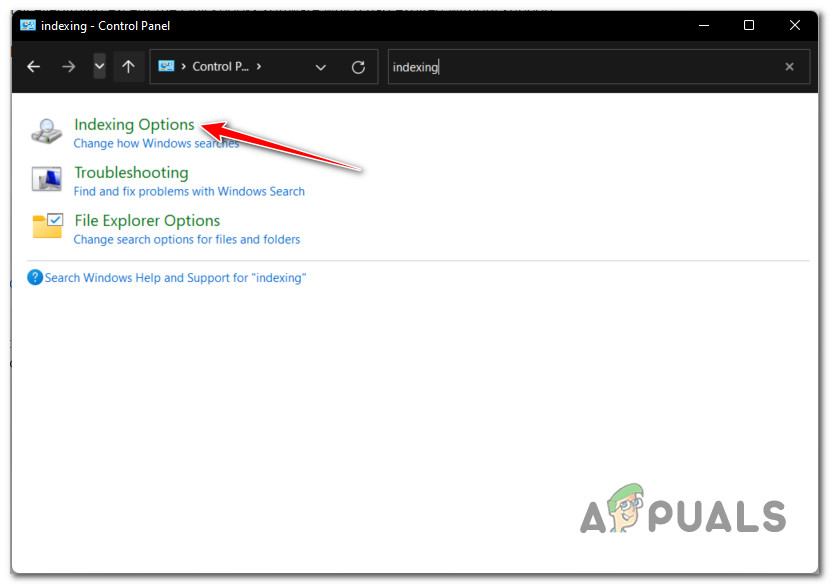The height and width of the screenshot is (585, 830).
Task: Refresh the Control Panel results
Action: click(358, 67)
